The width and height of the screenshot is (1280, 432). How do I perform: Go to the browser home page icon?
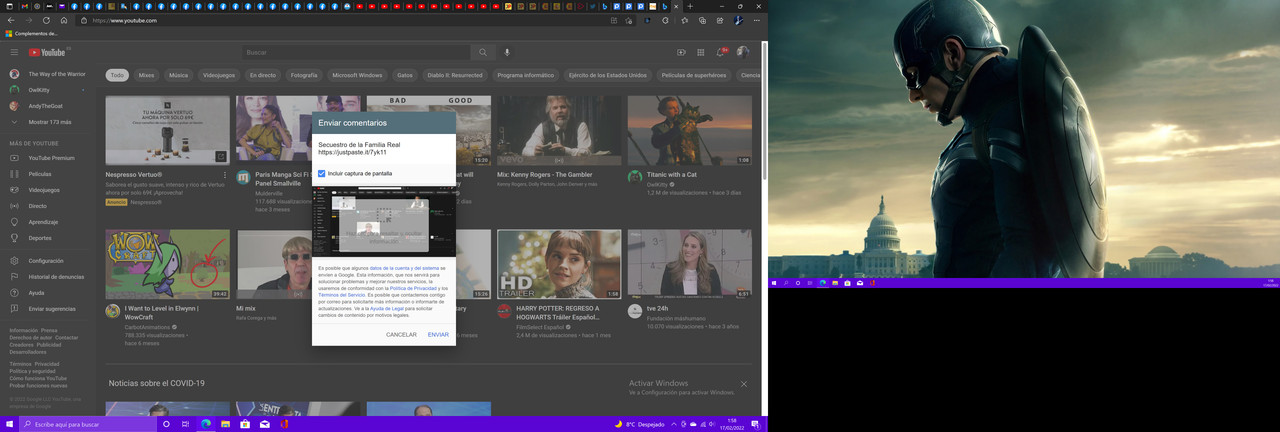pos(64,20)
